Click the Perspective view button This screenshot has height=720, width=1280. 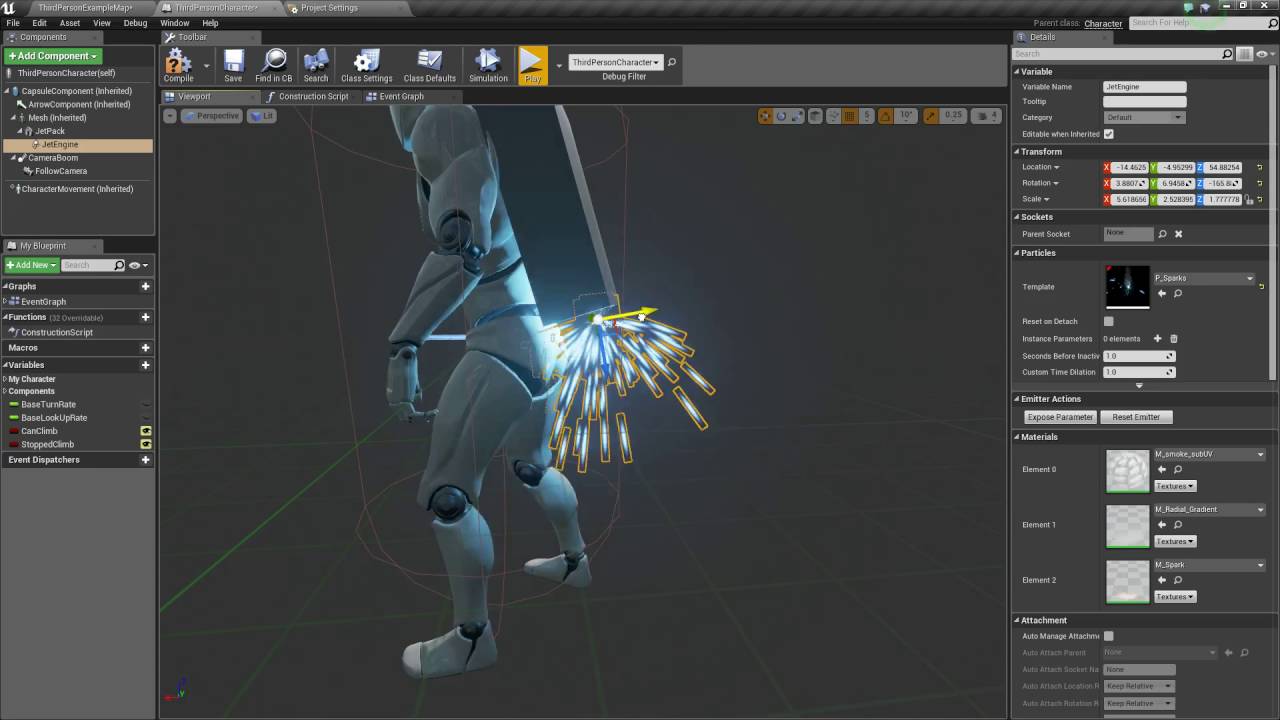(x=212, y=116)
